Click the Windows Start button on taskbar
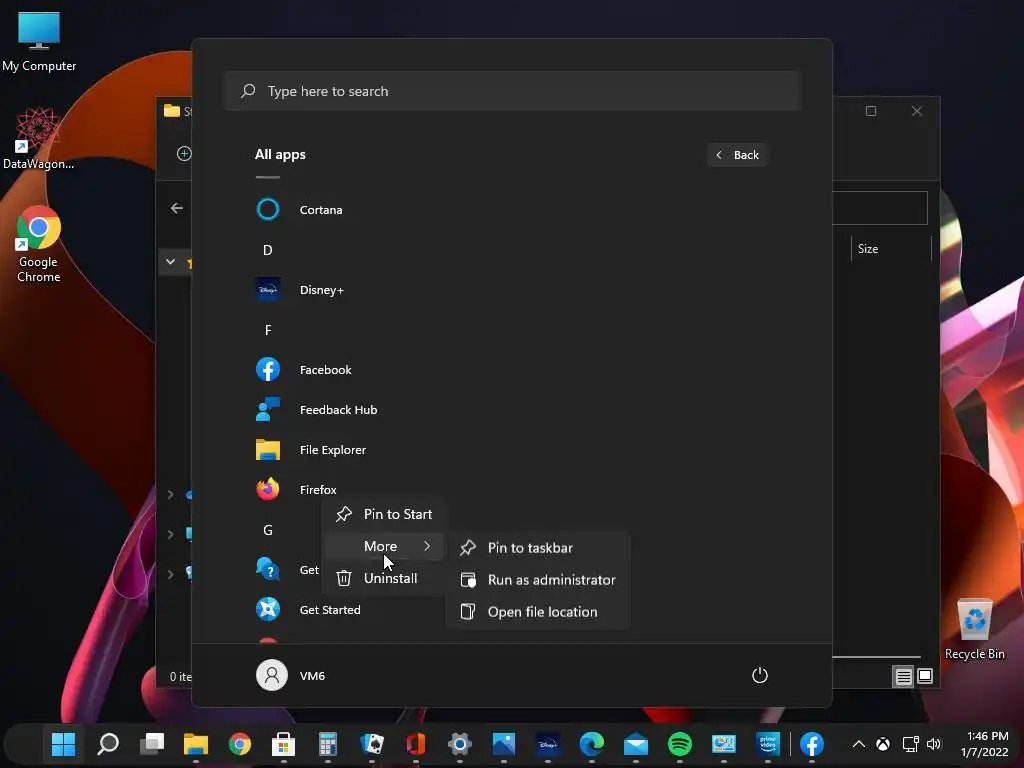Screen dimensions: 1024x768 point(63,744)
